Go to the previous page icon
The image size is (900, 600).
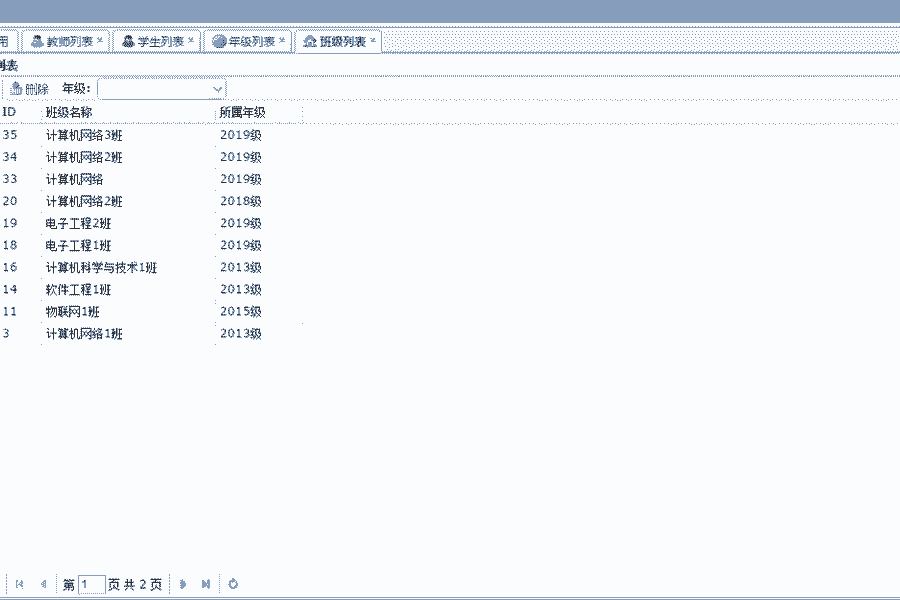tap(43, 584)
